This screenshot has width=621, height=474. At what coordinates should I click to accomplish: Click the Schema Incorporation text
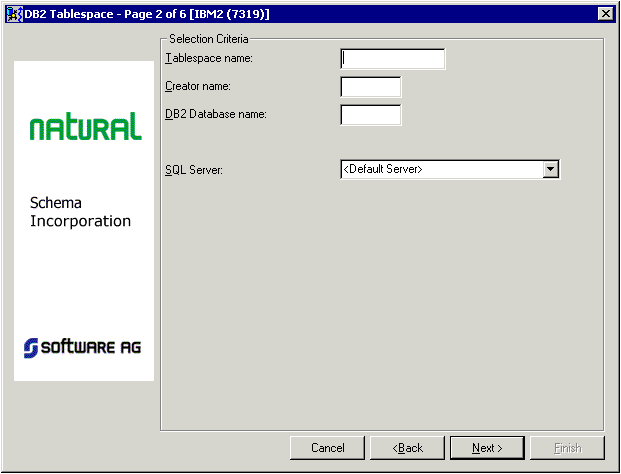click(80, 212)
